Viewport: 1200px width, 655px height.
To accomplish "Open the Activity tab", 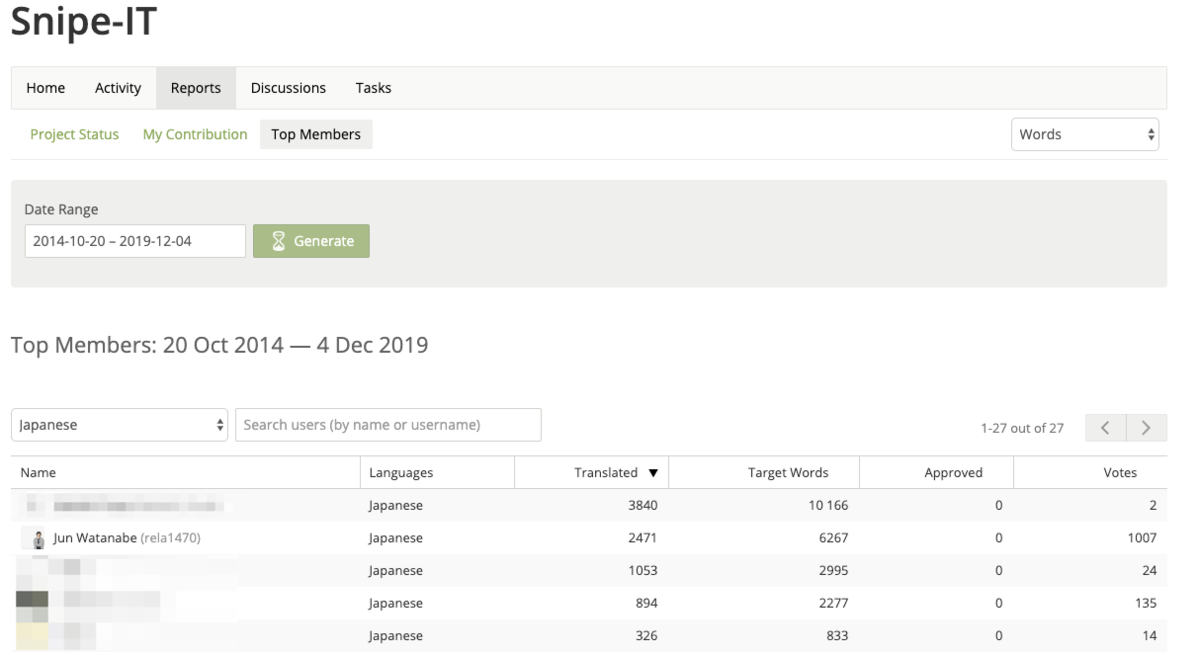I will tap(118, 88).
